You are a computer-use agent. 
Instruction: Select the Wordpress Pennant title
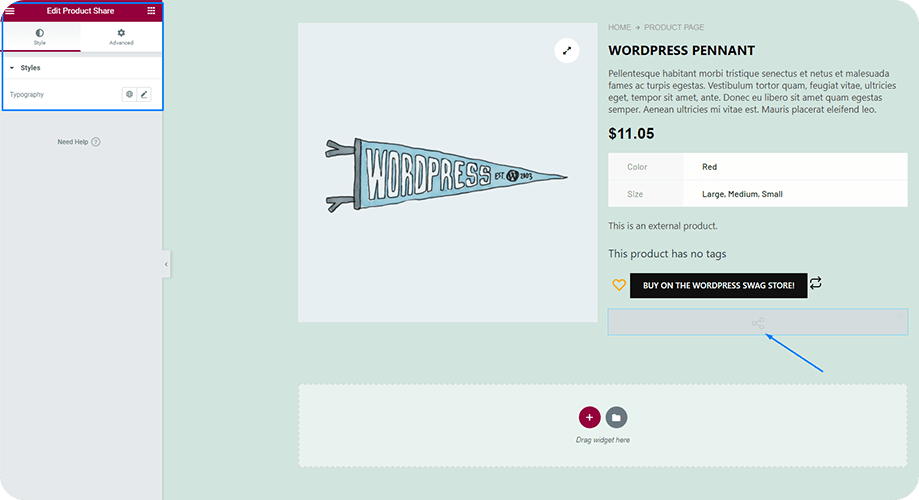(682, 50)
